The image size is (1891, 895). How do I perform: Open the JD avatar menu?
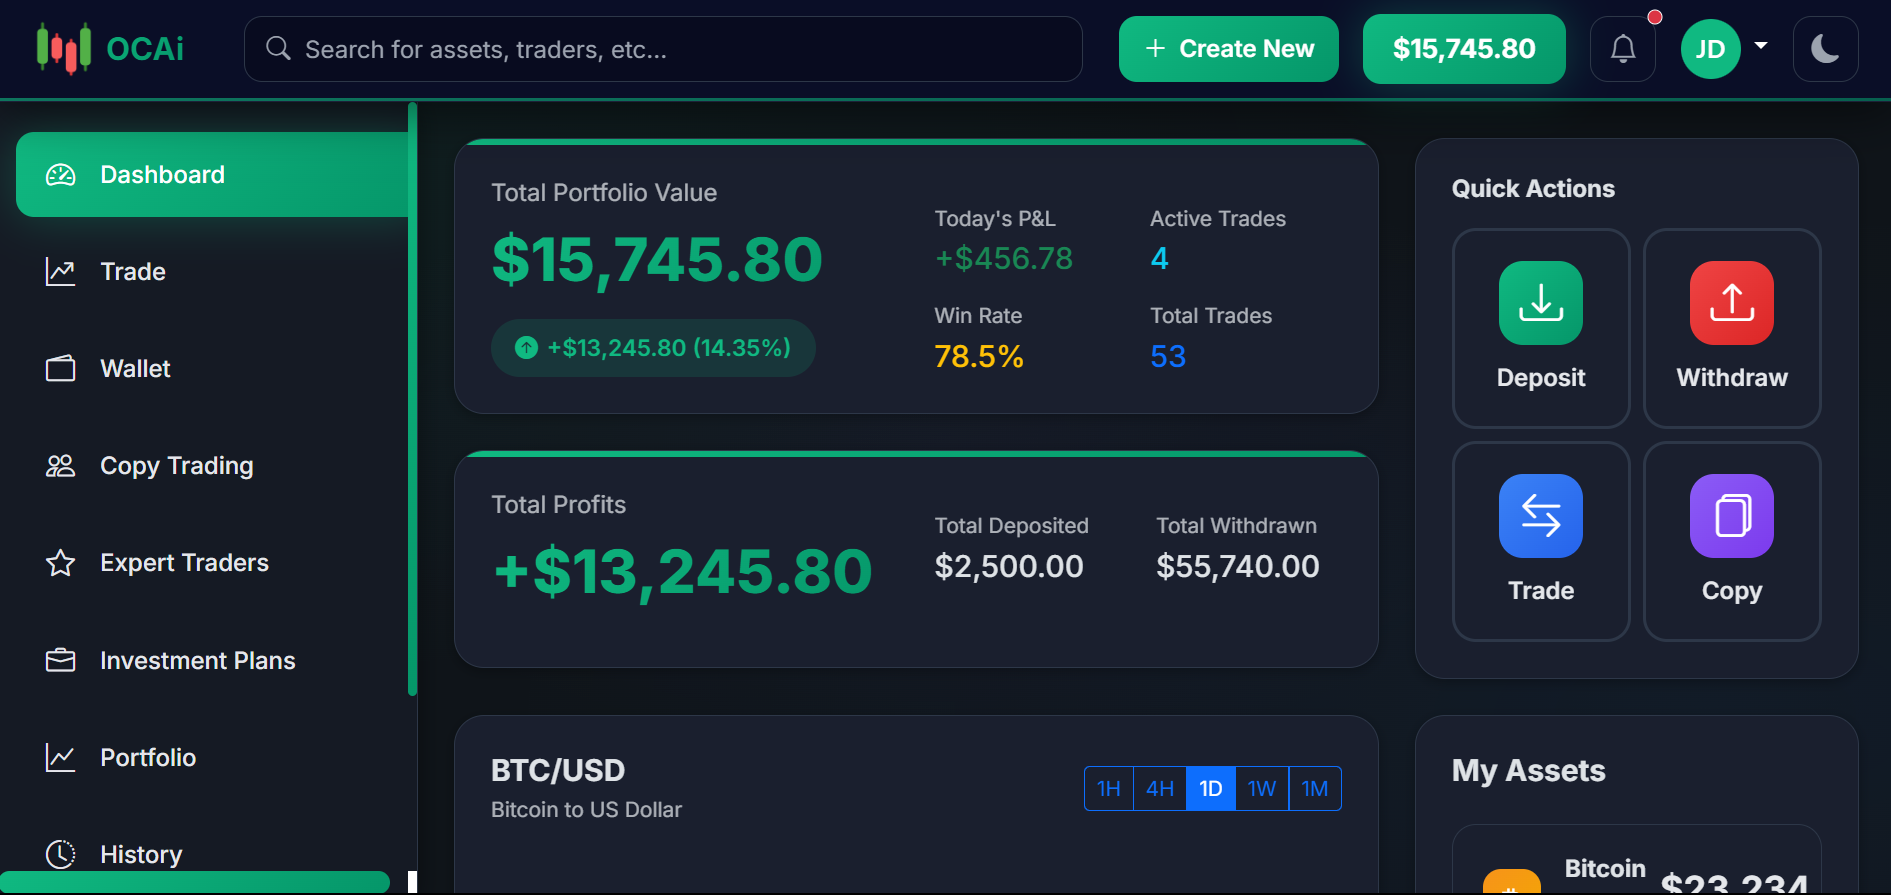[x=1710, y=49]
